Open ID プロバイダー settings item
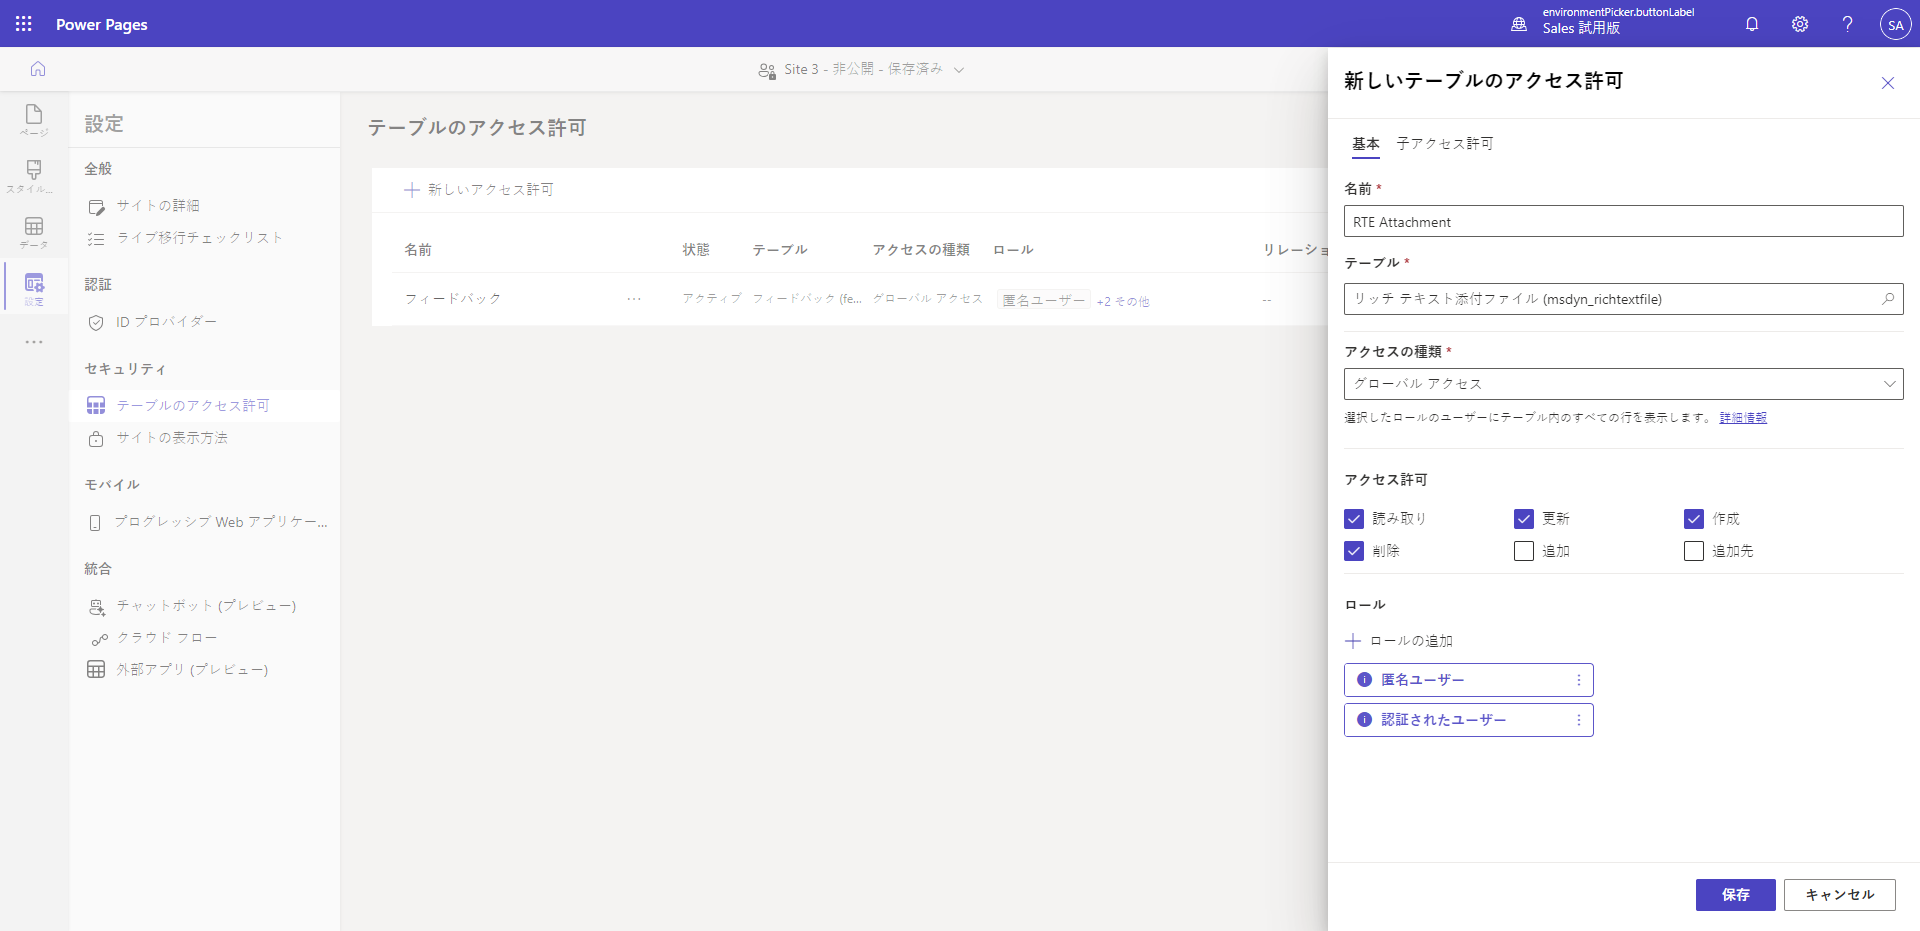 [166, 322]
